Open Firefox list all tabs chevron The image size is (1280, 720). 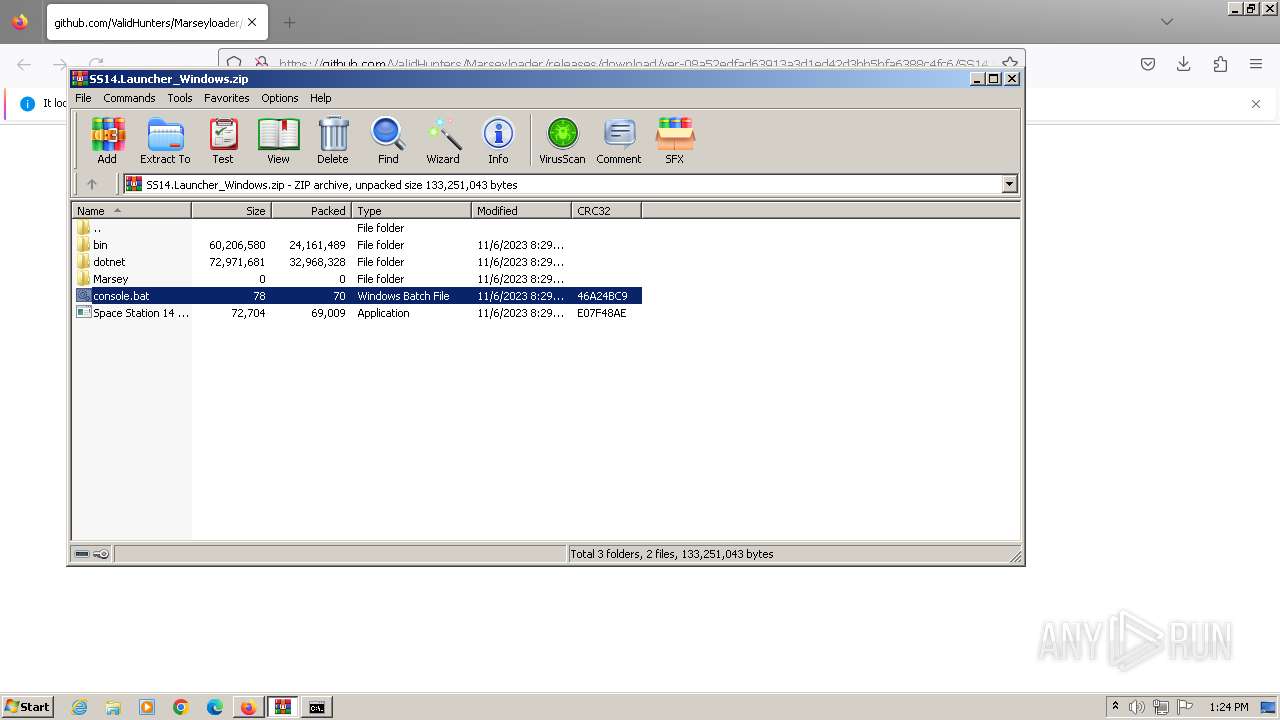(x=1167, y=22)
